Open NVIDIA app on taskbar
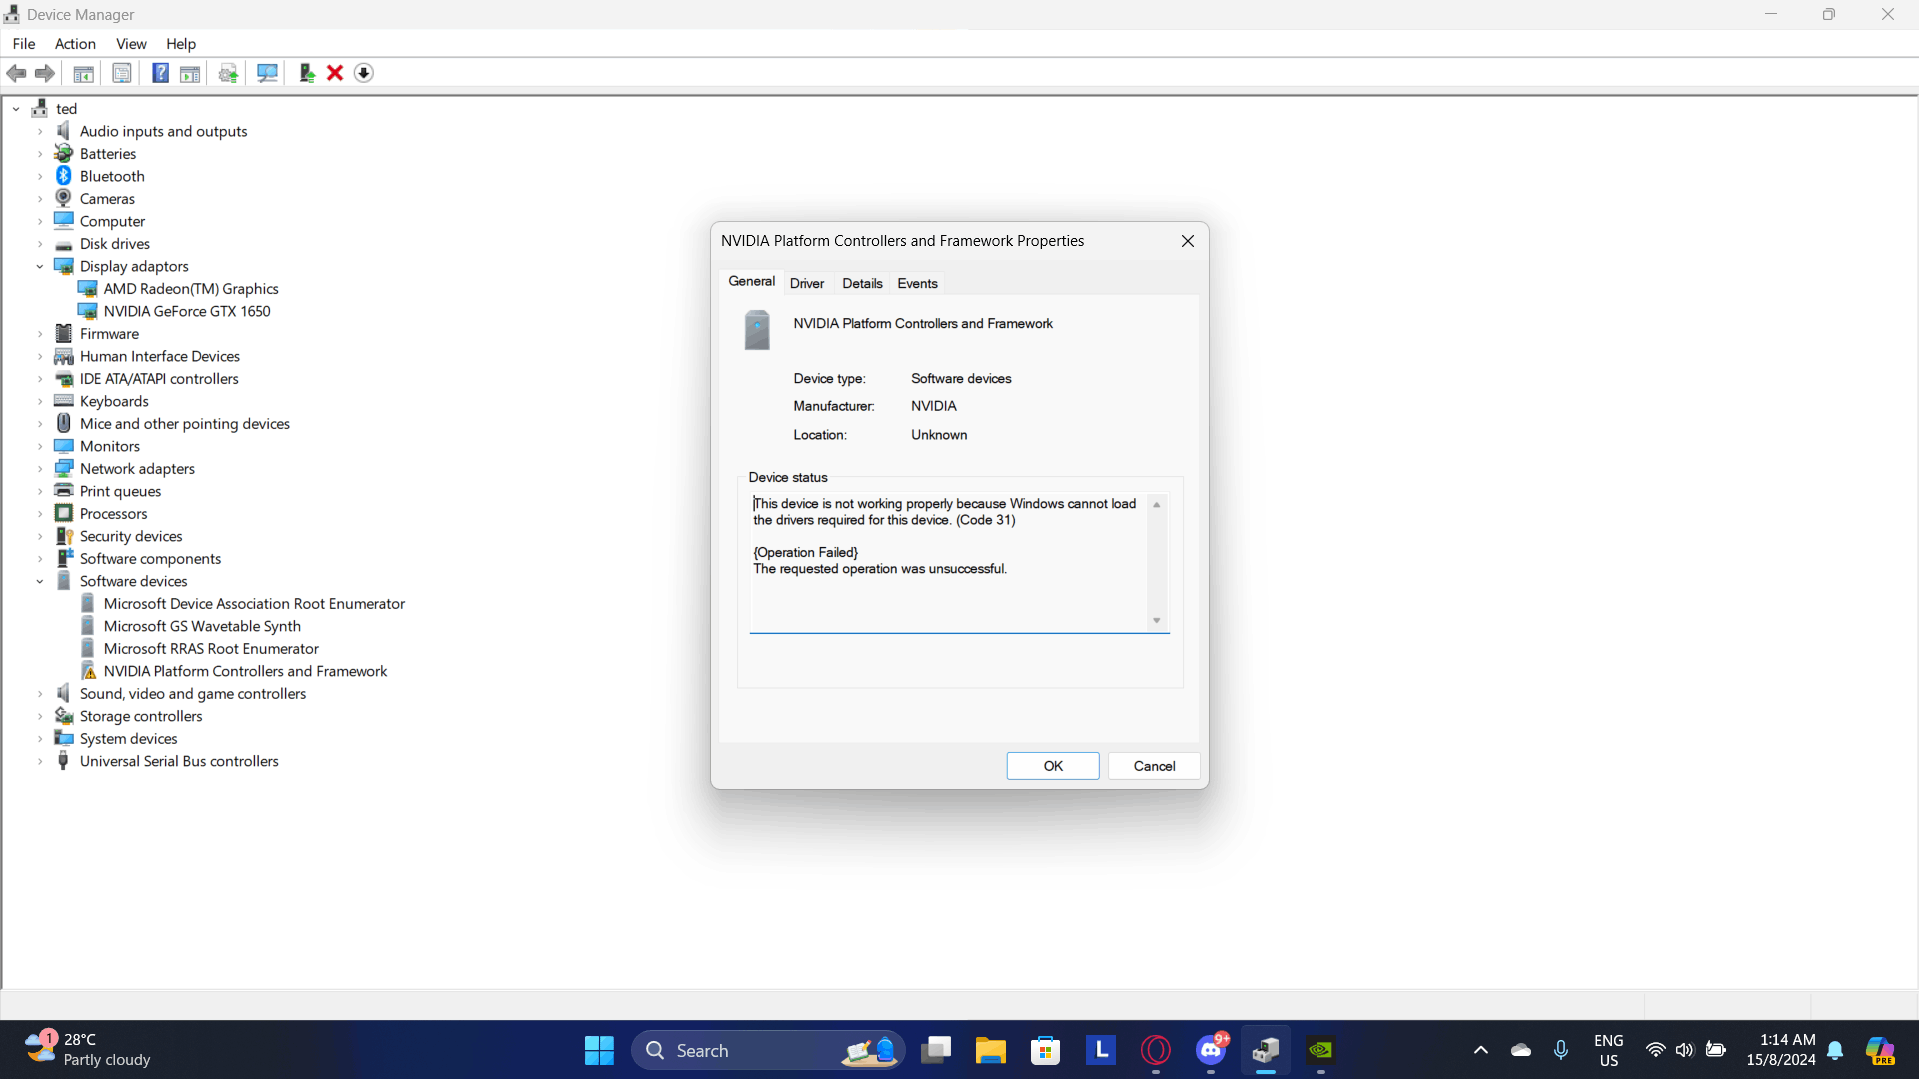Viewport: 1919px width, 1079px height. (x=1321, y=1050)
